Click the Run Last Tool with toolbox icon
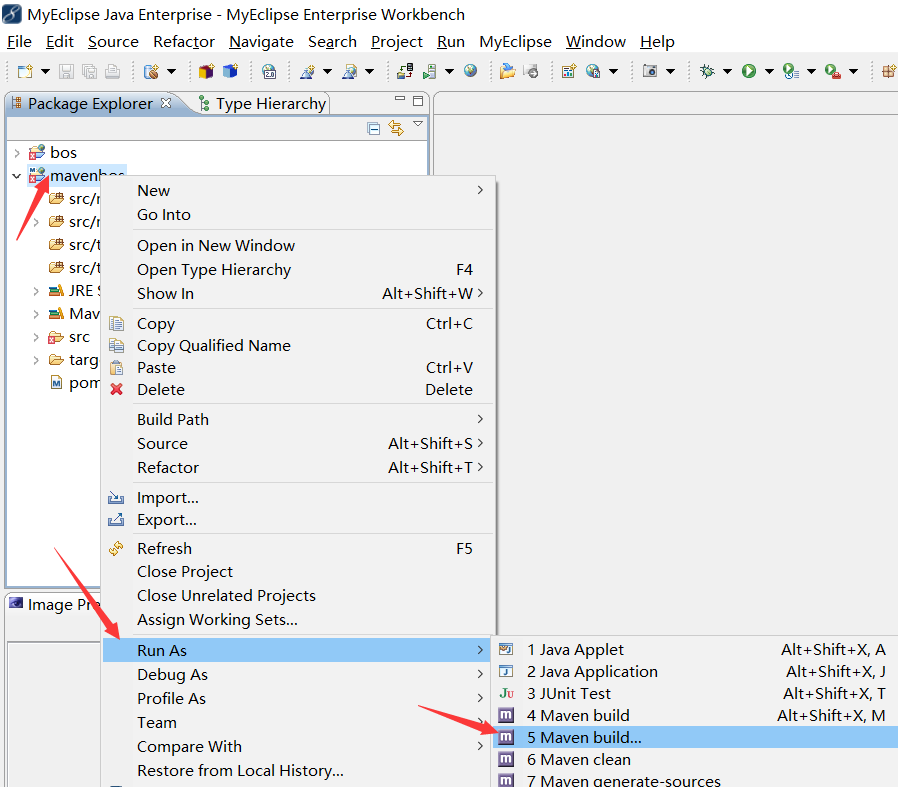 833,72
